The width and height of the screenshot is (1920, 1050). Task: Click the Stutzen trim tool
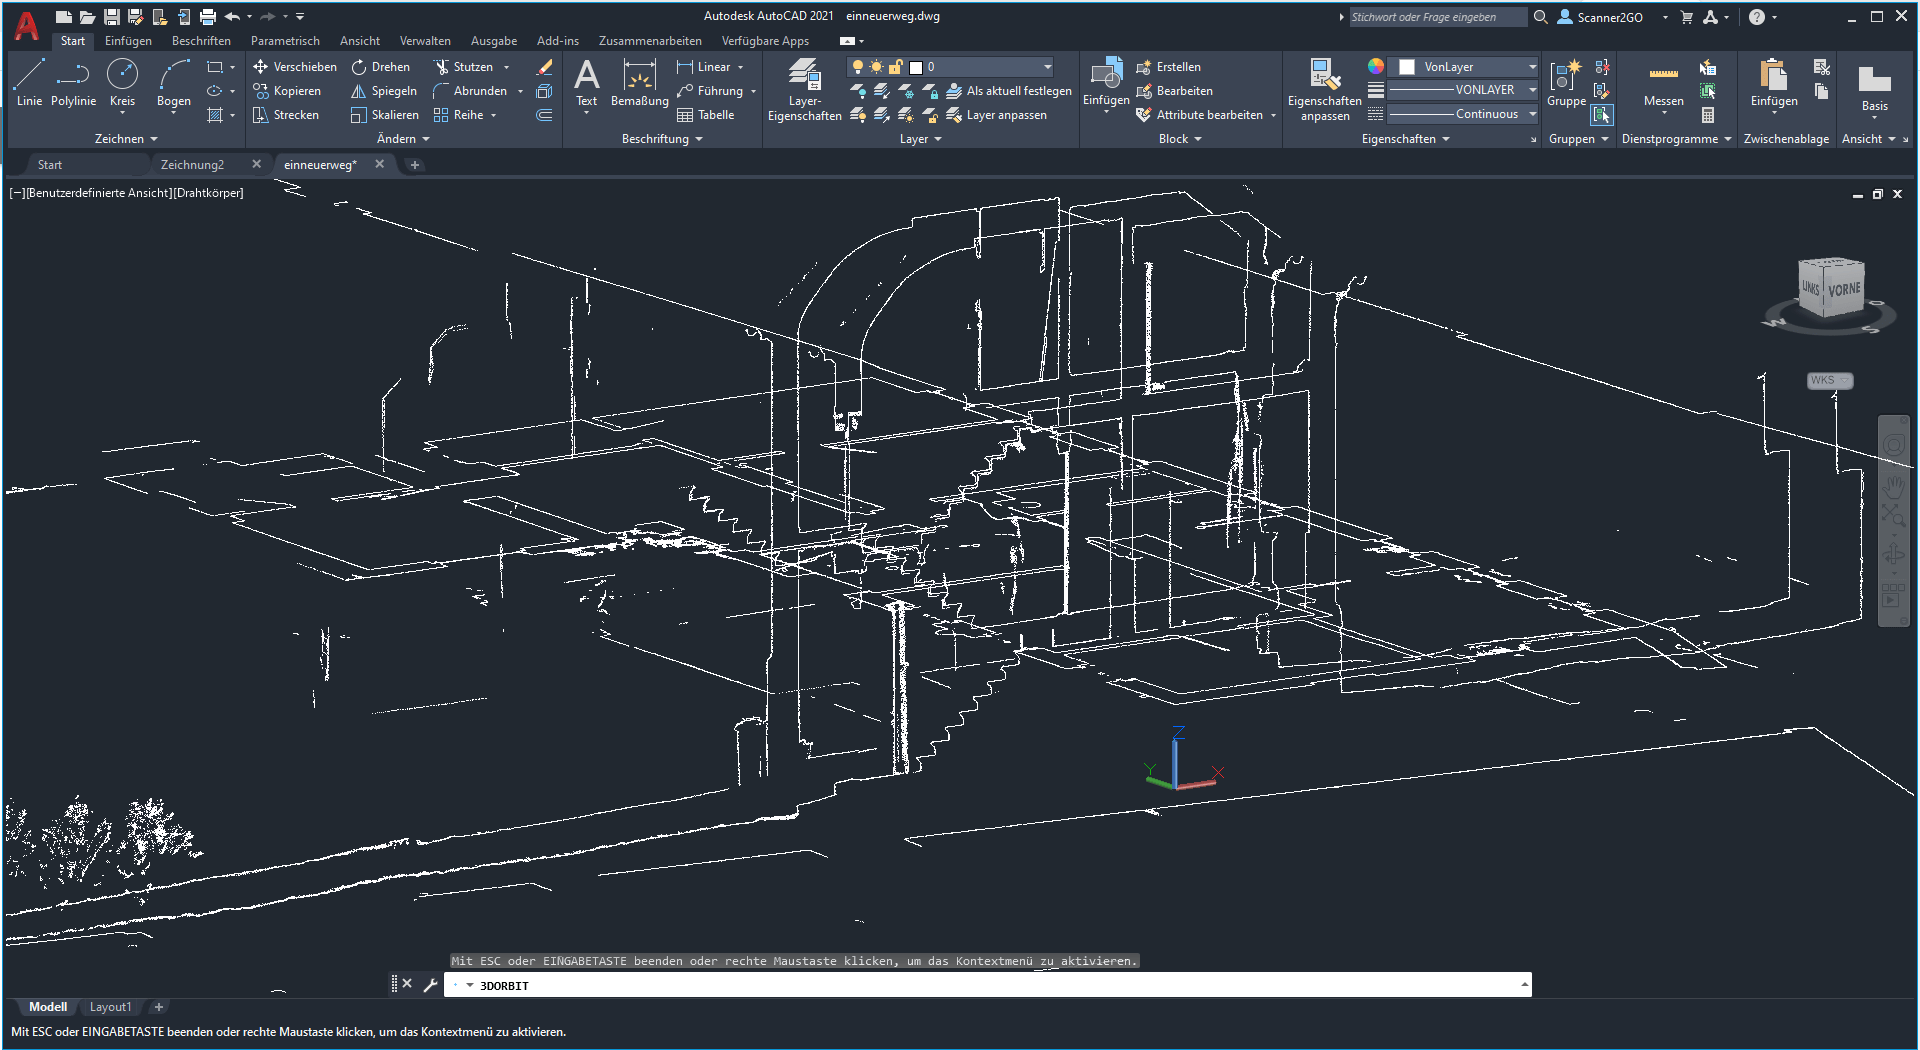click(x=463, y=67)
